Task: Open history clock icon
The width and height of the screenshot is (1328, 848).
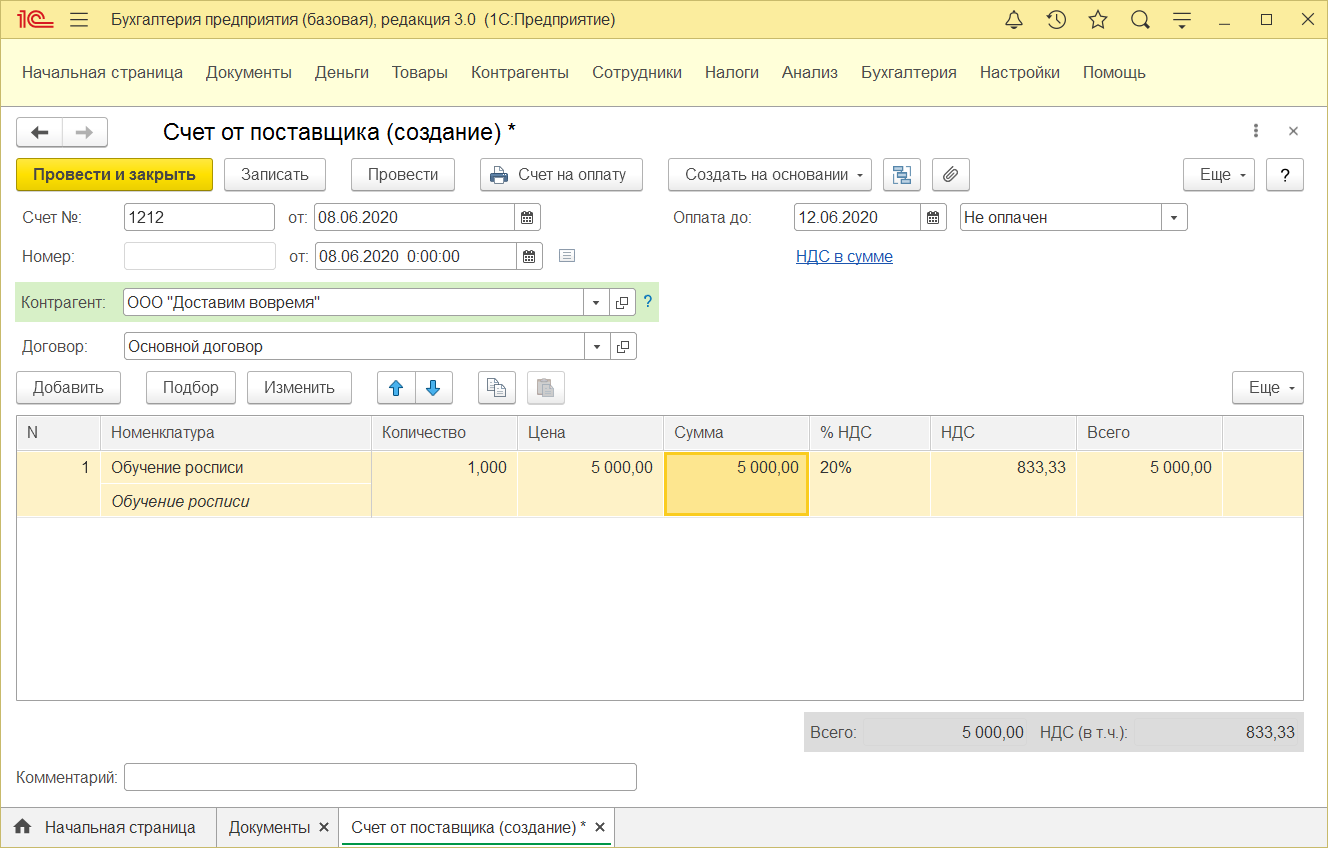Action: (x=1056, y=20)
